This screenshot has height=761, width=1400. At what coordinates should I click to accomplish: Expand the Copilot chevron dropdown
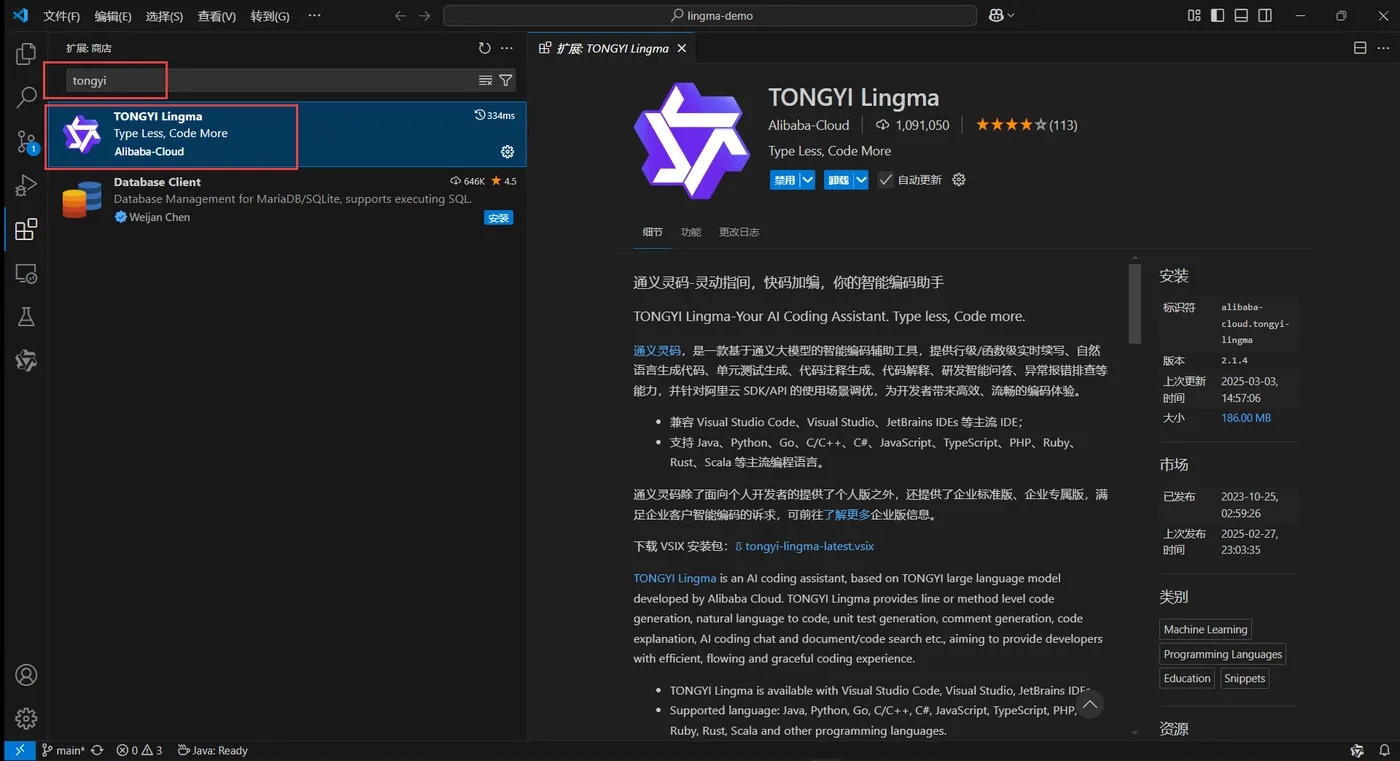click(1011, 16)
